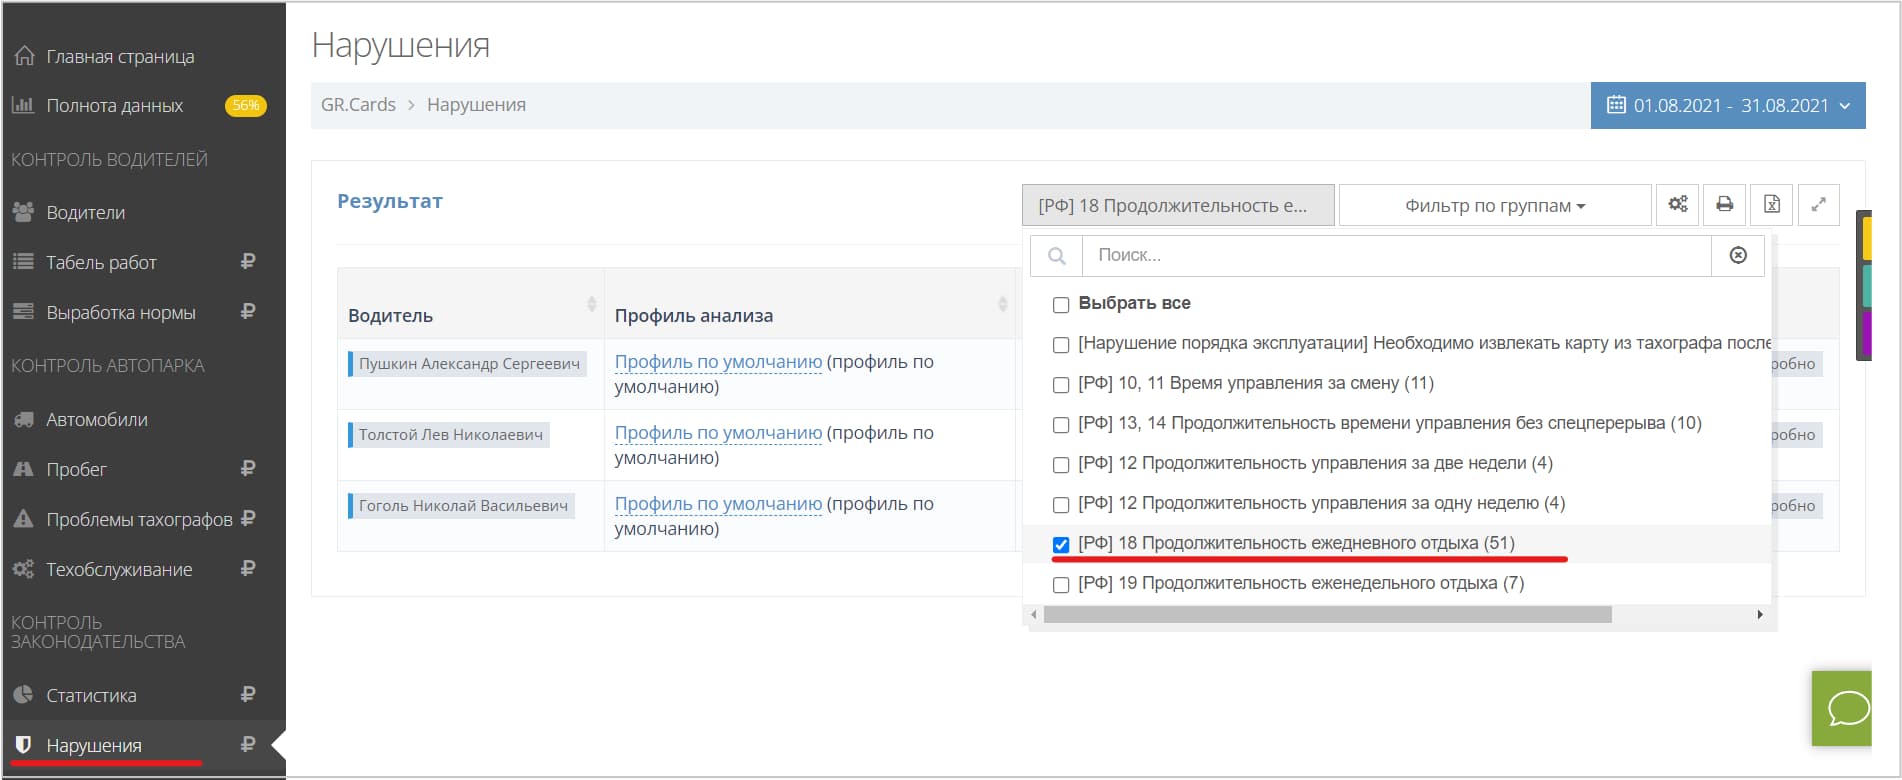The height and width of the screenshot is (780, 1902).
Task: Uncheck [РФ] 18 Продолжительность ежедневного отдыха
Action: tap(1061, 544)
